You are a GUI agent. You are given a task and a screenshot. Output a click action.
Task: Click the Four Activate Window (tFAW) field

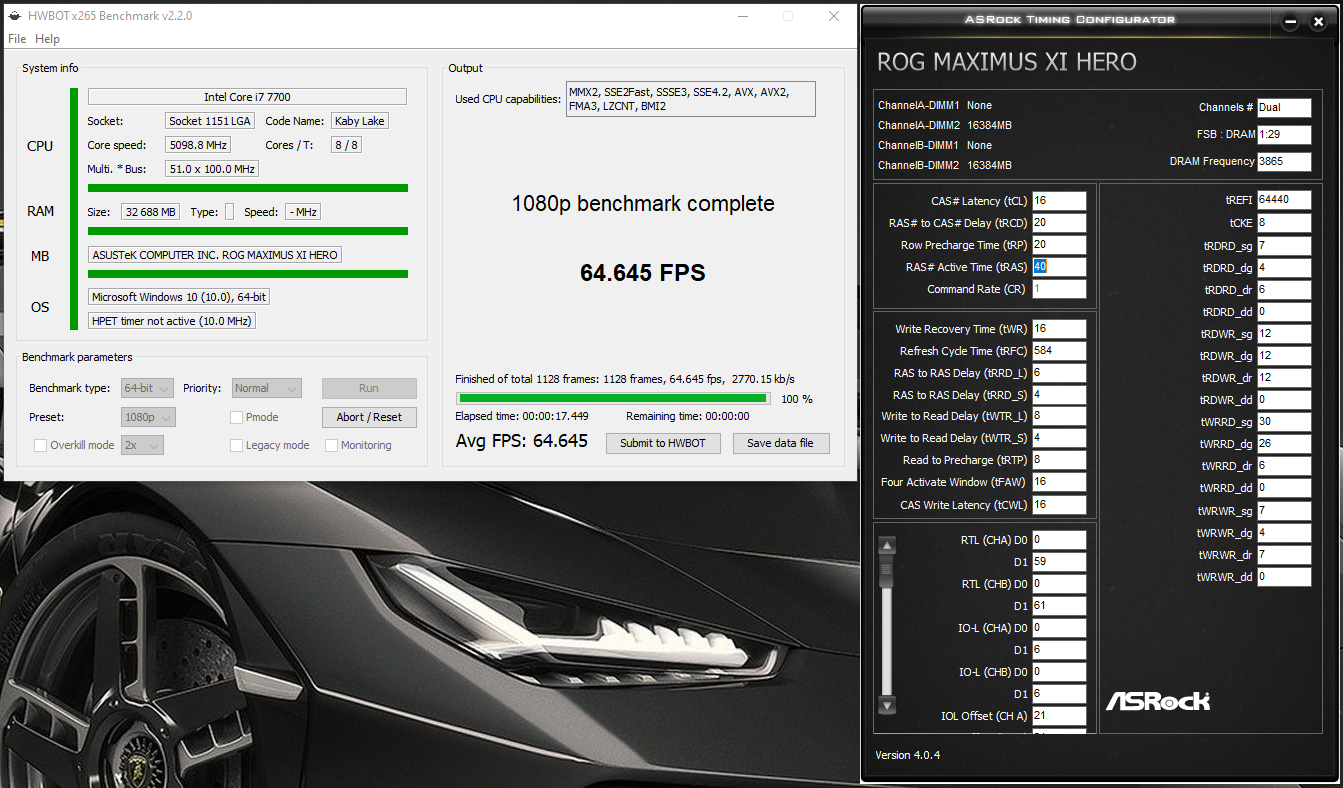[1059, 482]
